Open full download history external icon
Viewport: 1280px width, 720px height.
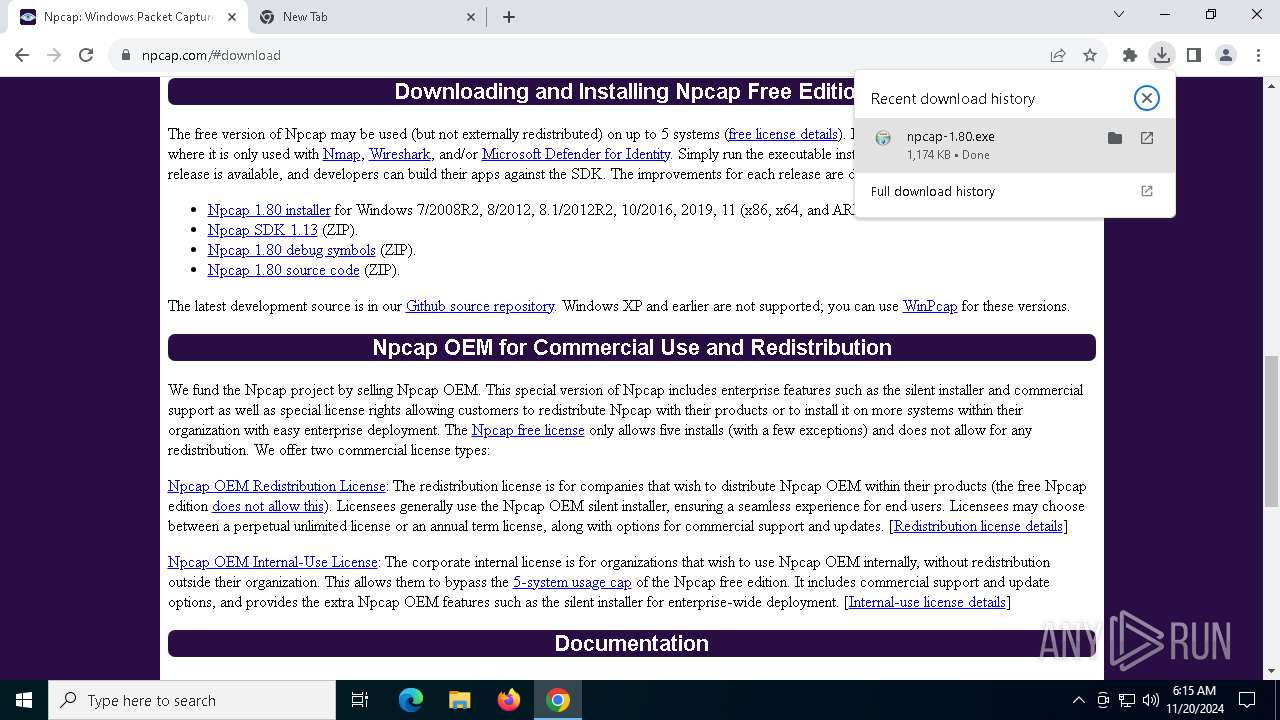click(x=1147, y=191)
